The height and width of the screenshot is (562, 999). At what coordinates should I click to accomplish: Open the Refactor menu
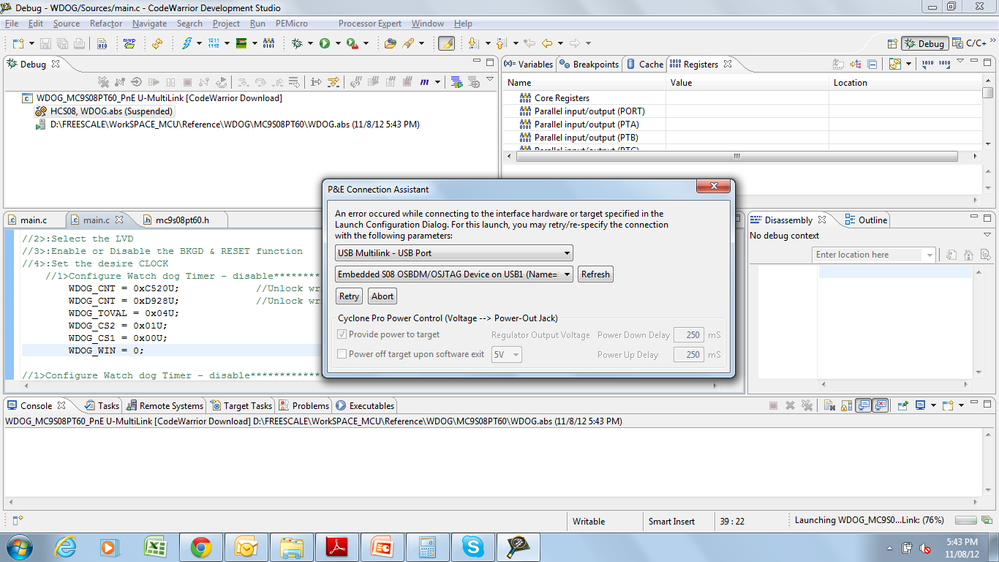[106, 24]
